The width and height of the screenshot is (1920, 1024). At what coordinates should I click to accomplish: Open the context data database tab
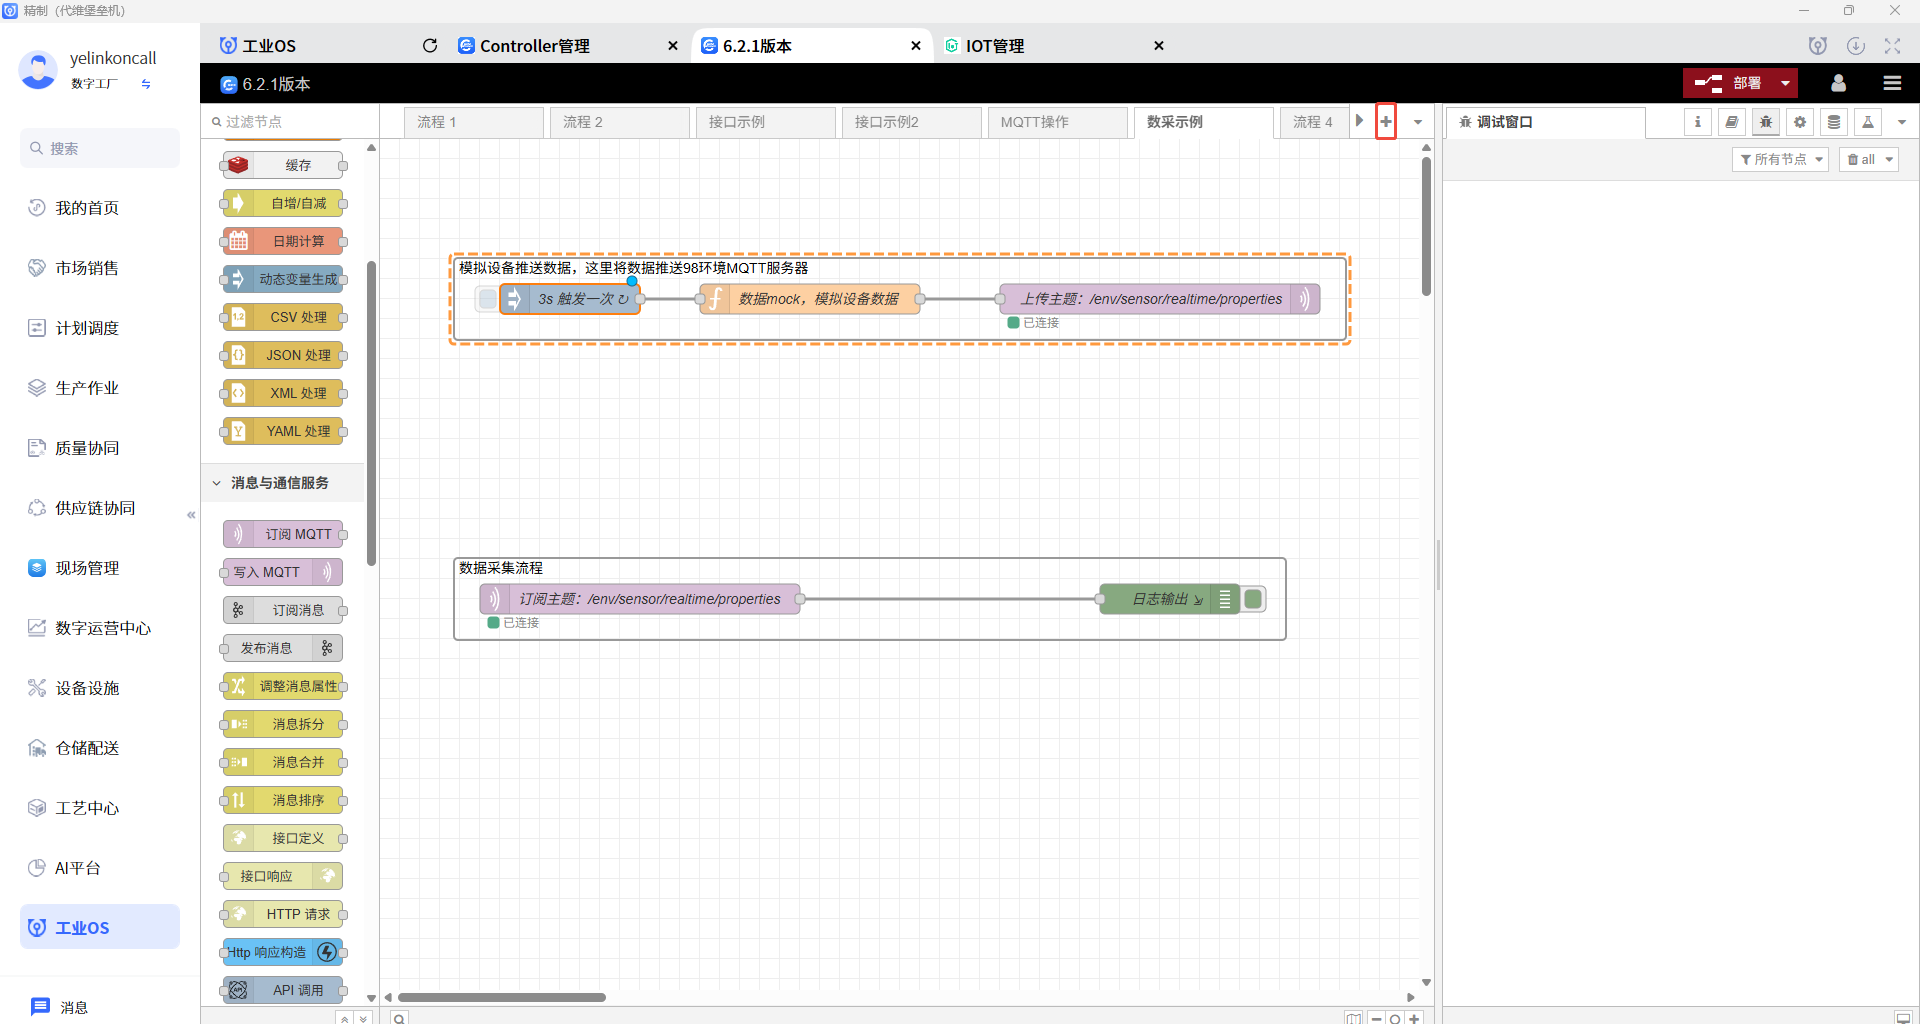coord(1834,122)
